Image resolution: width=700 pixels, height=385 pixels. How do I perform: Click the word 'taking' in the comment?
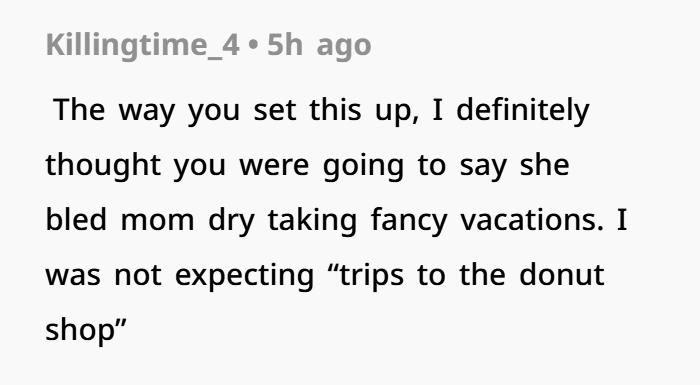(312, 221)
